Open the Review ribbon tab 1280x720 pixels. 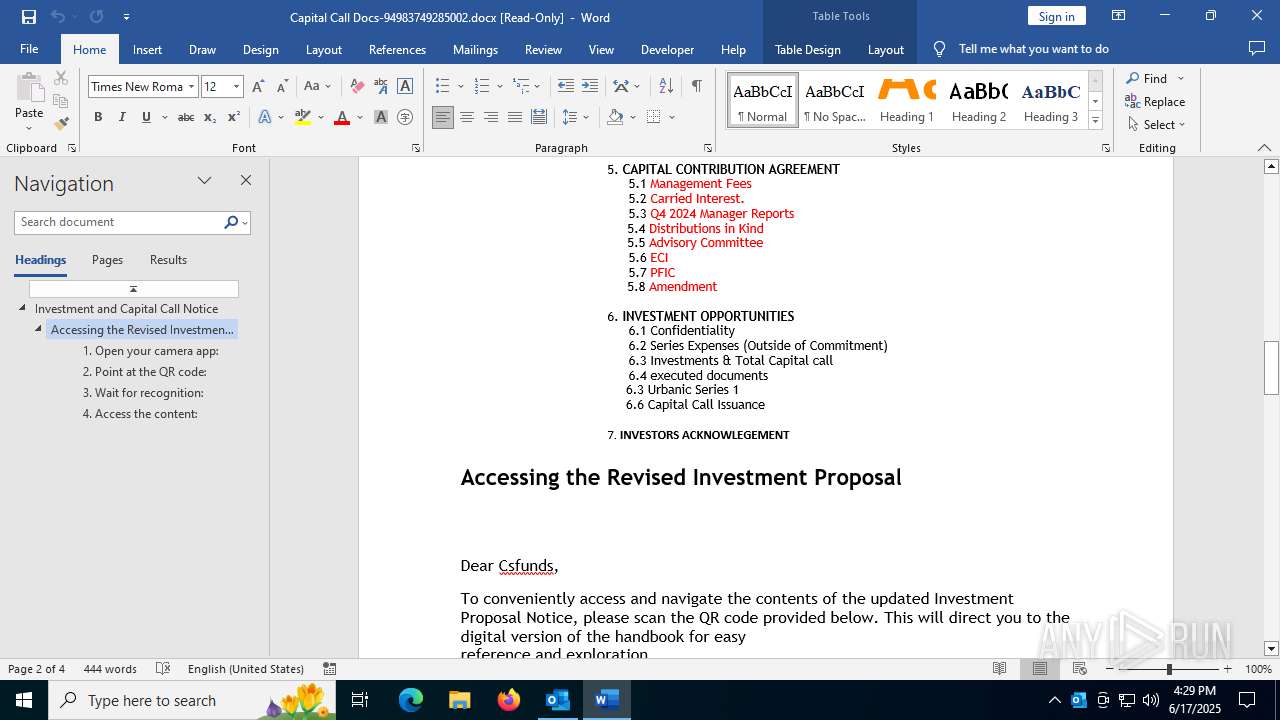tap(543, 49)
